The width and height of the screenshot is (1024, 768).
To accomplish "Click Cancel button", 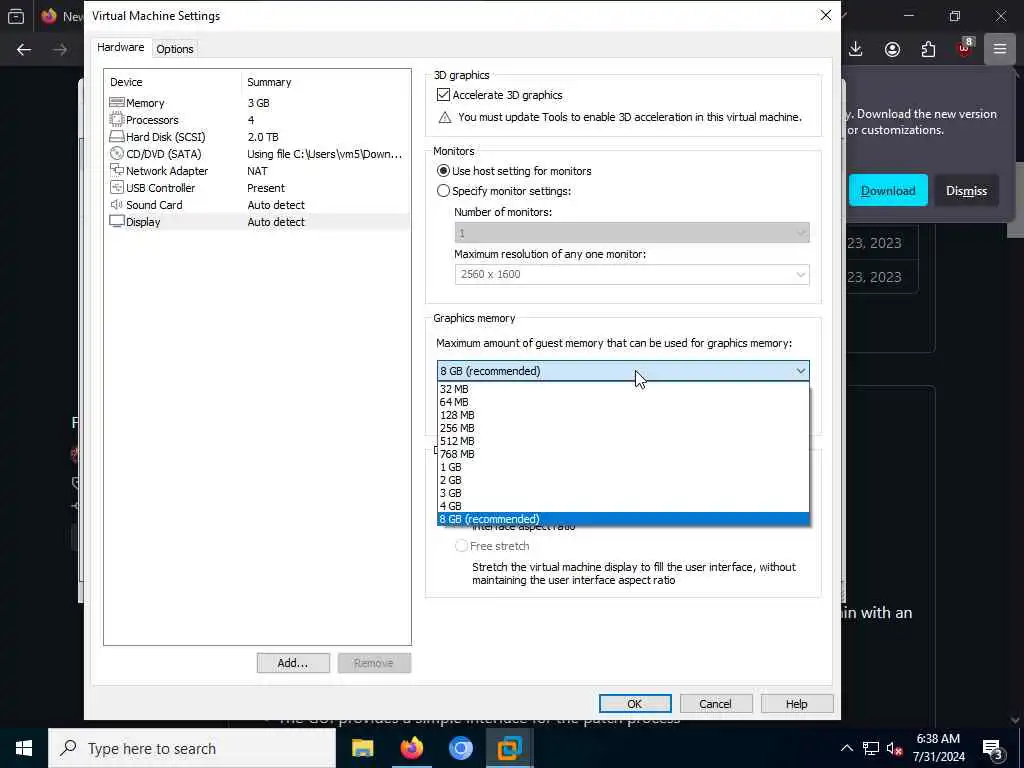I will [716, 703].
